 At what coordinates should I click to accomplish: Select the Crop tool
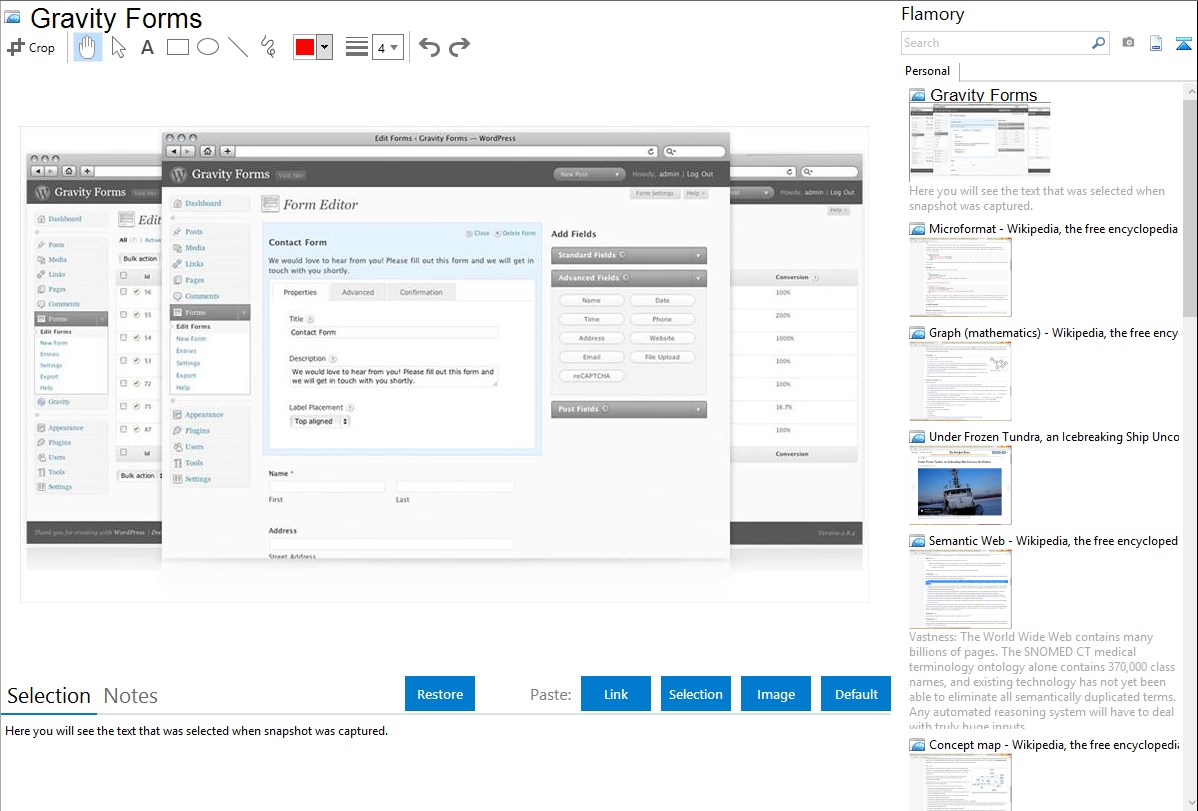click(31, 47)
